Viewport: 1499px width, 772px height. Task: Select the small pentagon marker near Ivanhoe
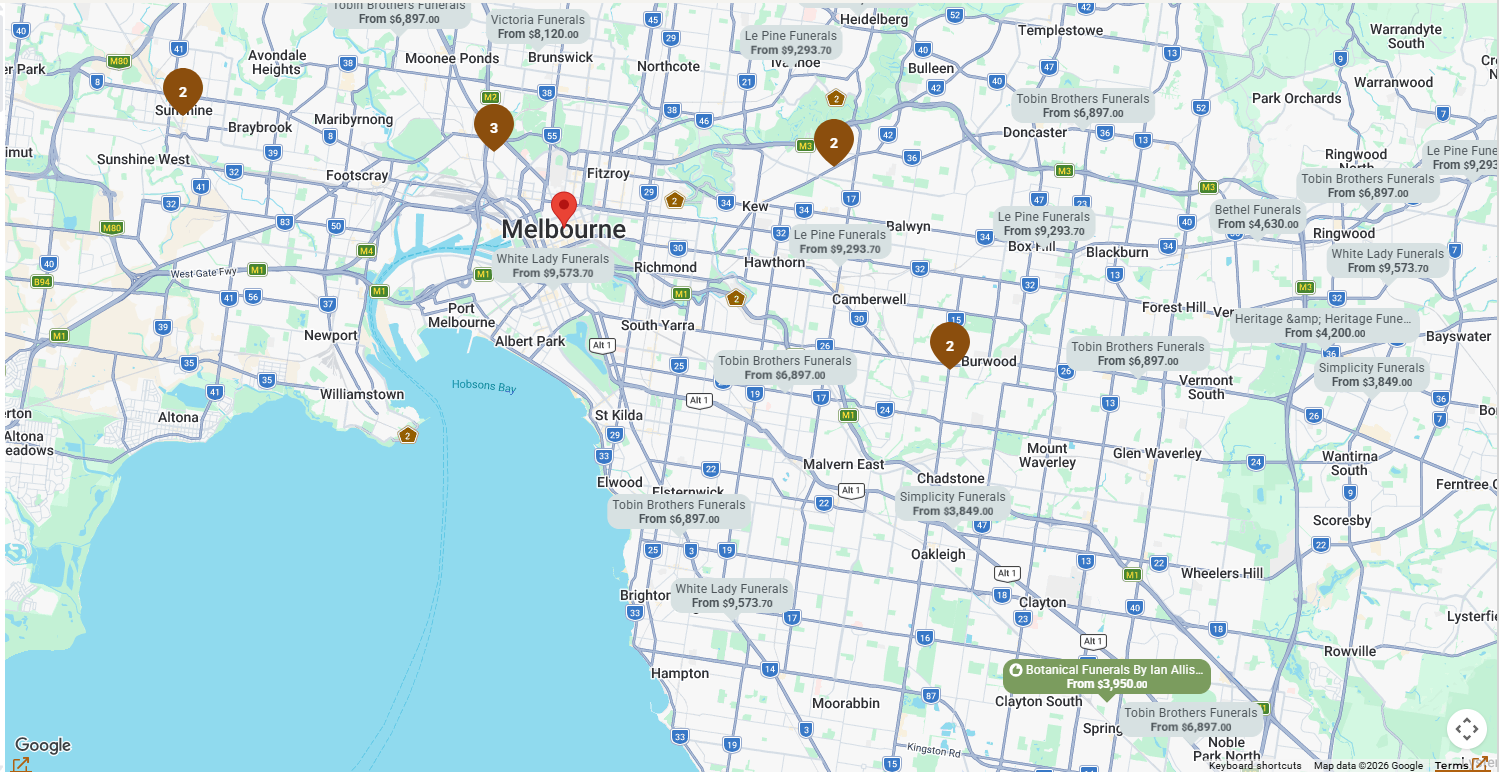836,98
